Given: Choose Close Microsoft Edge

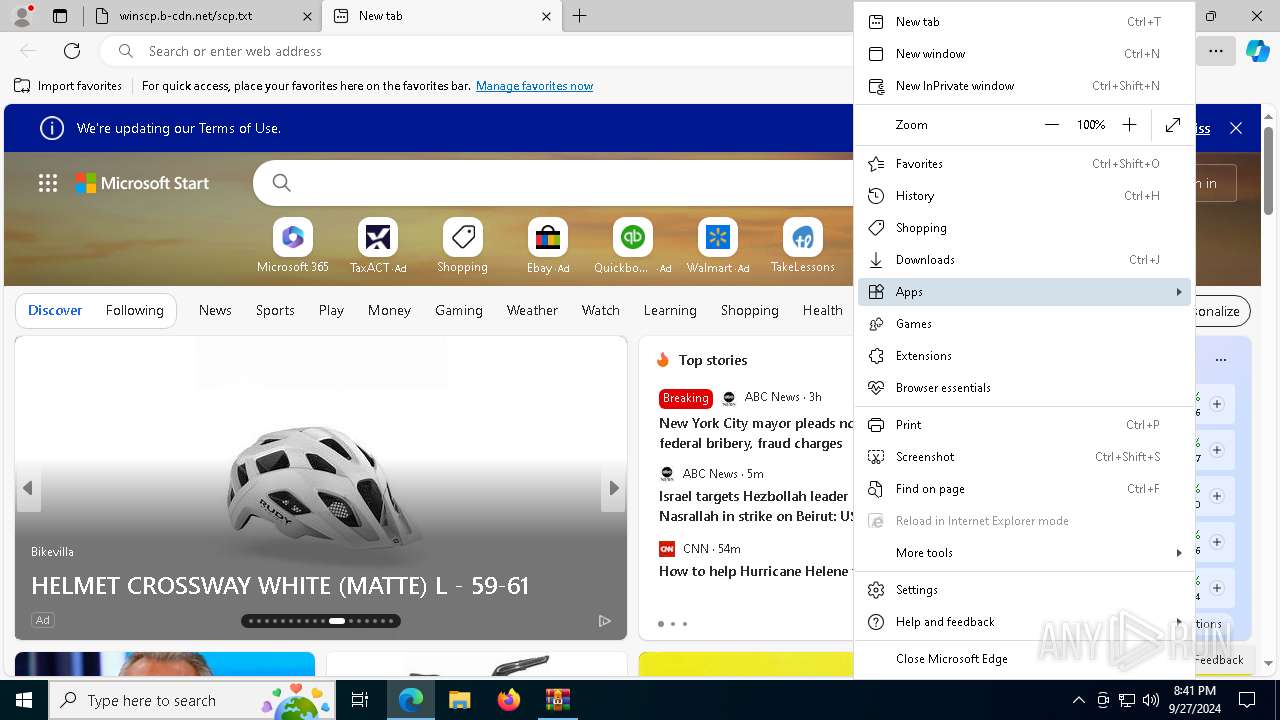Looking at the screenshot, I should coord(1024,659).
